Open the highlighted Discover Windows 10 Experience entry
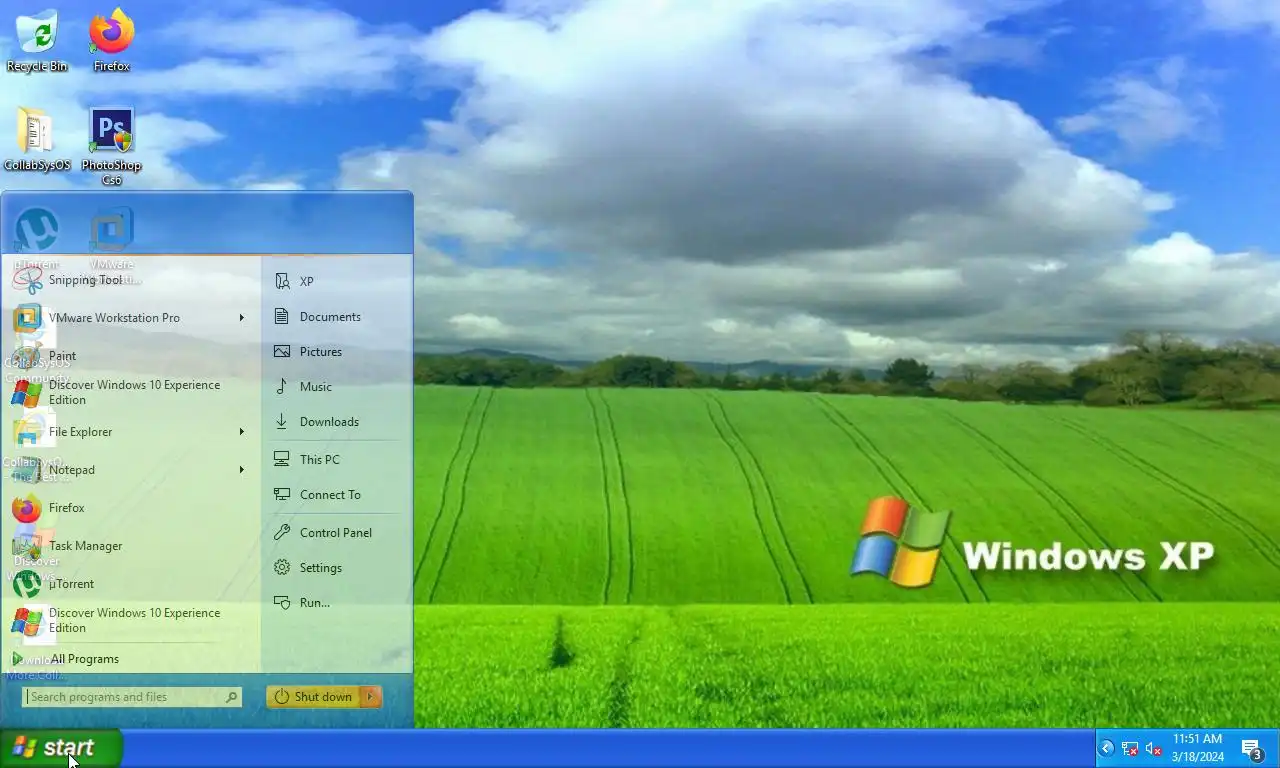This screenshot has width=1280, height=768. [132, 621]
